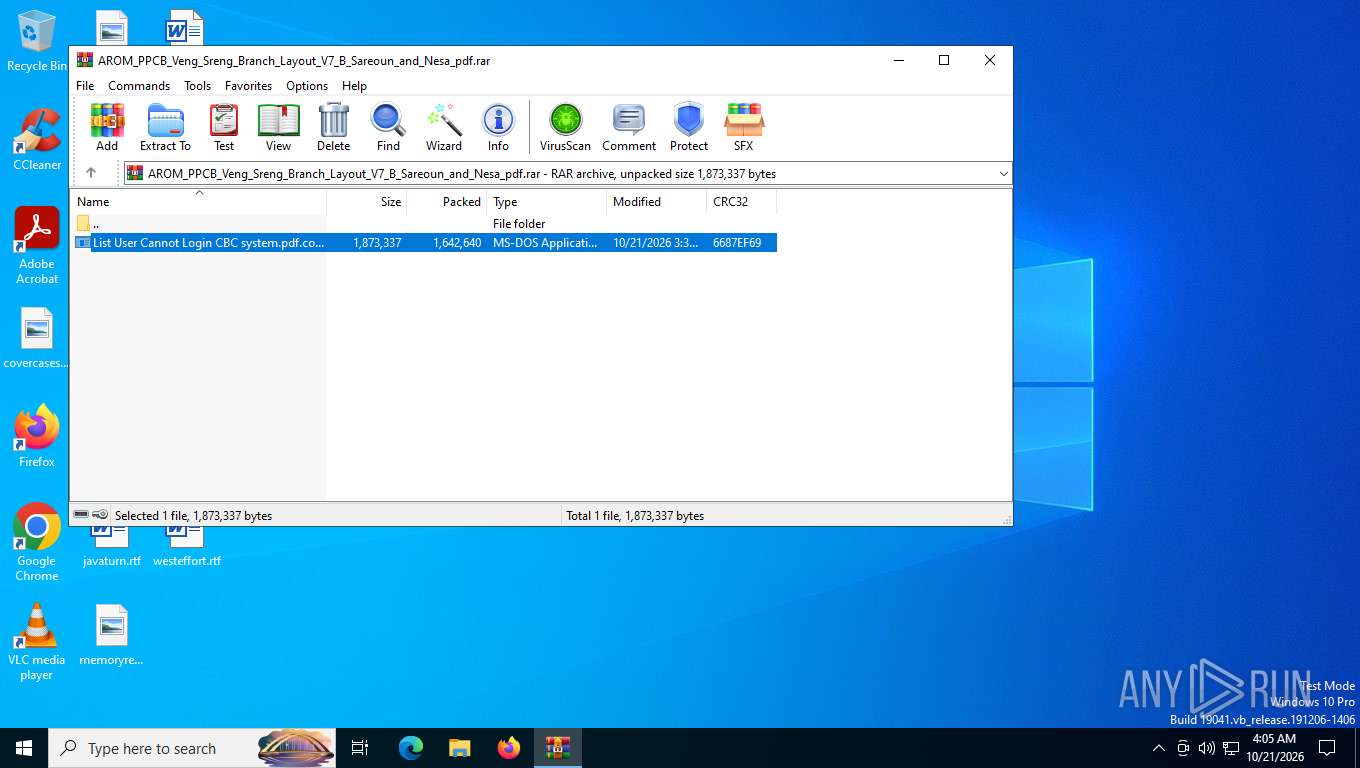
Task: Click the Add toolbar icon in WinRAR
Action: click(x=107, y=127)
